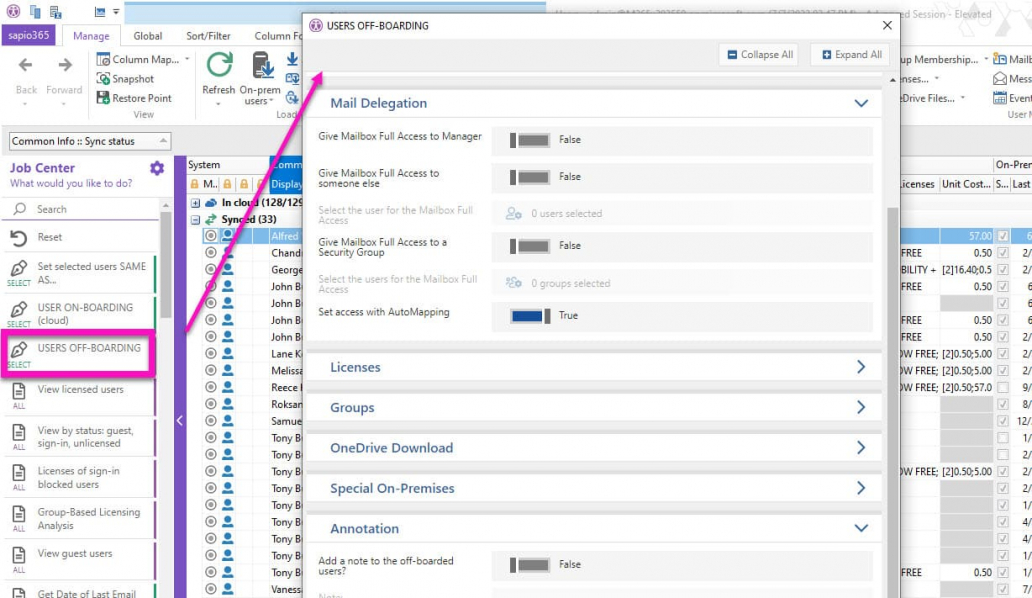Open Licenses of sign-in blocked users job
Screen dimensions: 1032x598
pos(79,478)
